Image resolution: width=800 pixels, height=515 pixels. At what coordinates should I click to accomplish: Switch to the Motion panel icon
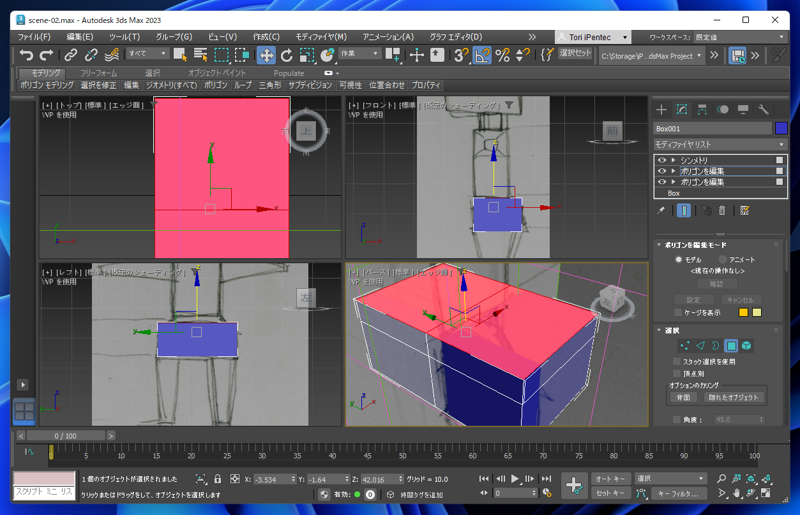722,109
